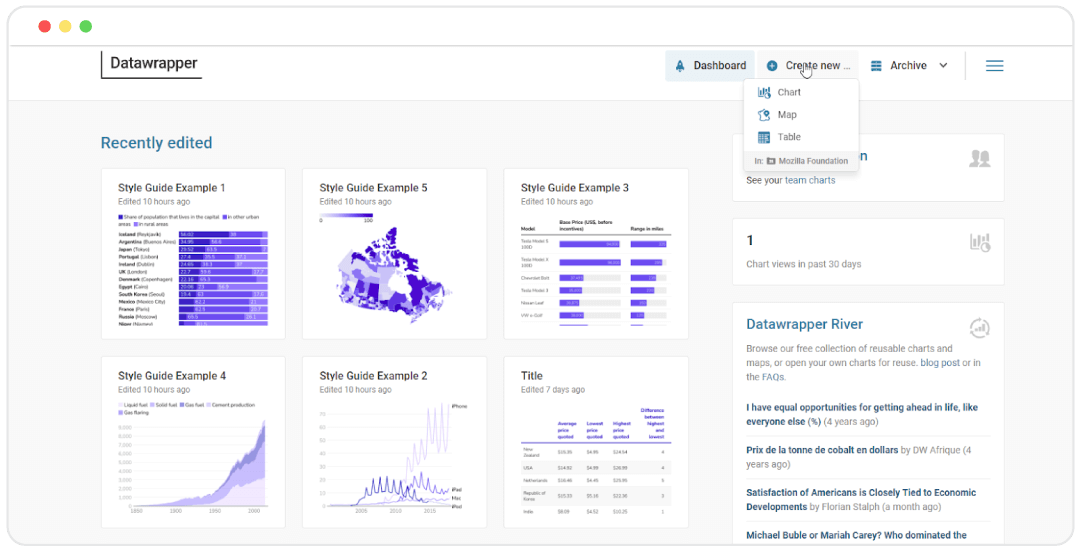Go to the Dashboard tab
This screenshot has height=551, width=1080.
tap(709, 66)
